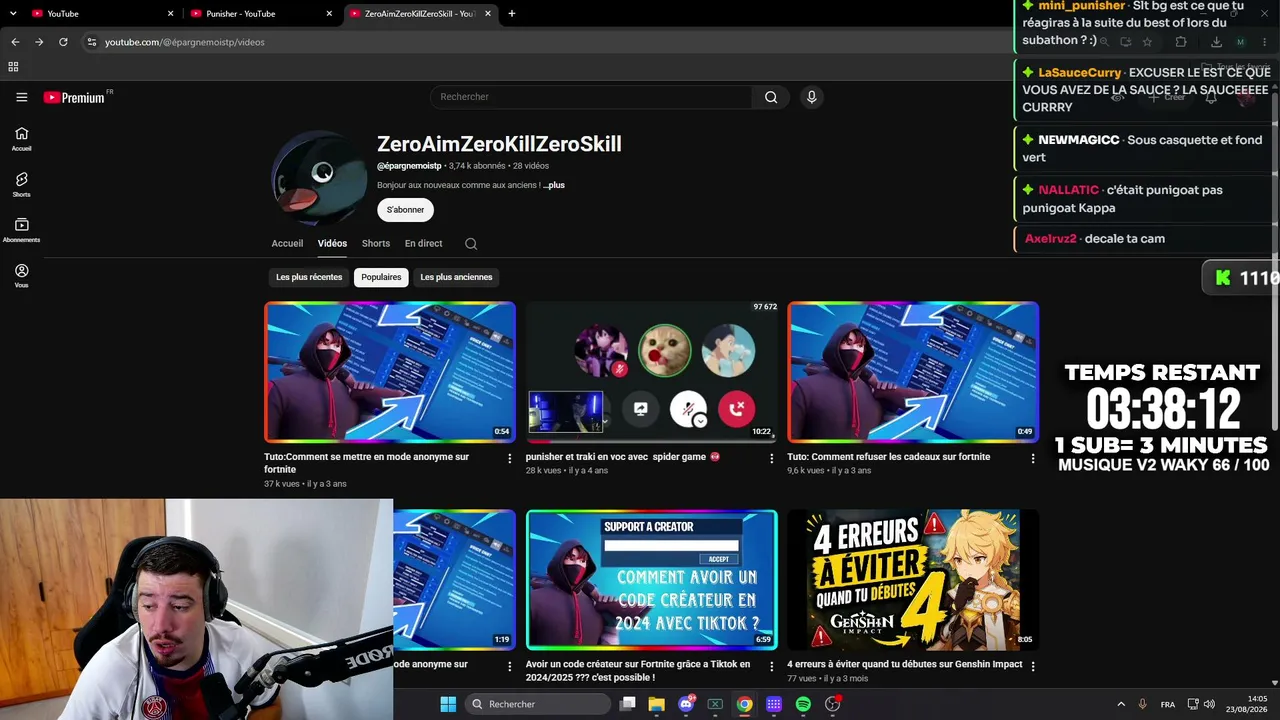Image resolution: width=1280 pixels, height=720 pixels.
Task: Select the Populaires sort chip
Action: pyautogui.click(x=381, y=277)
